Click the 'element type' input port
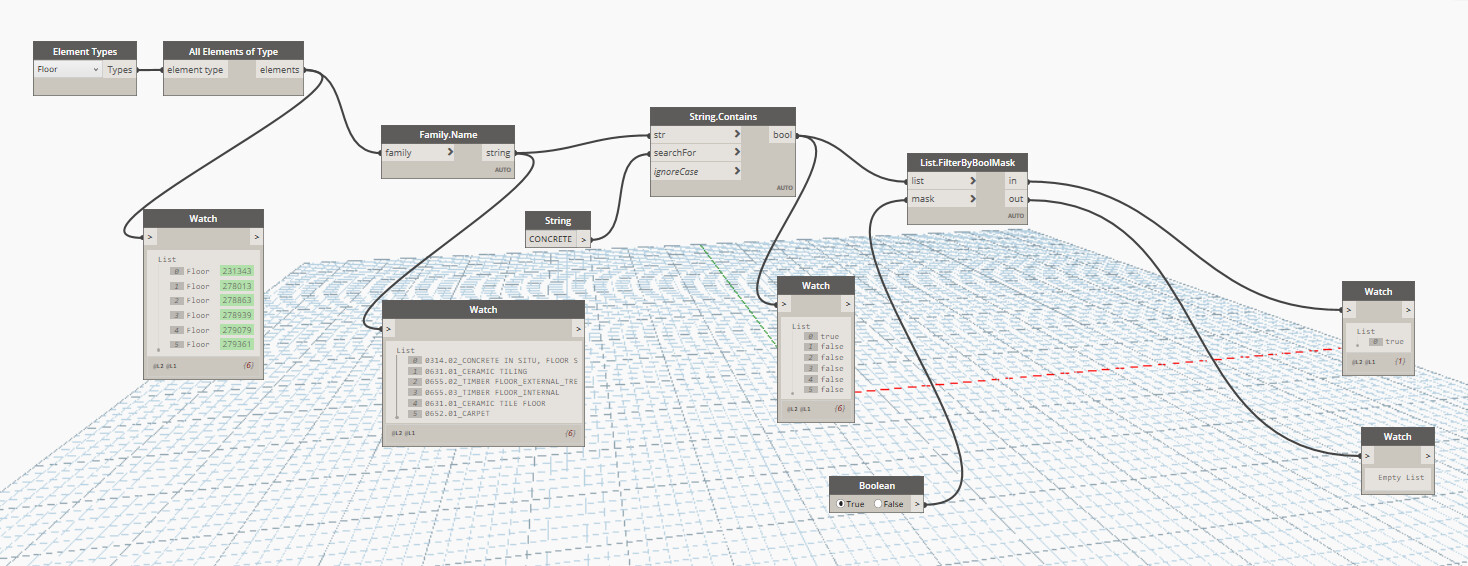 (x=196, y=70)
